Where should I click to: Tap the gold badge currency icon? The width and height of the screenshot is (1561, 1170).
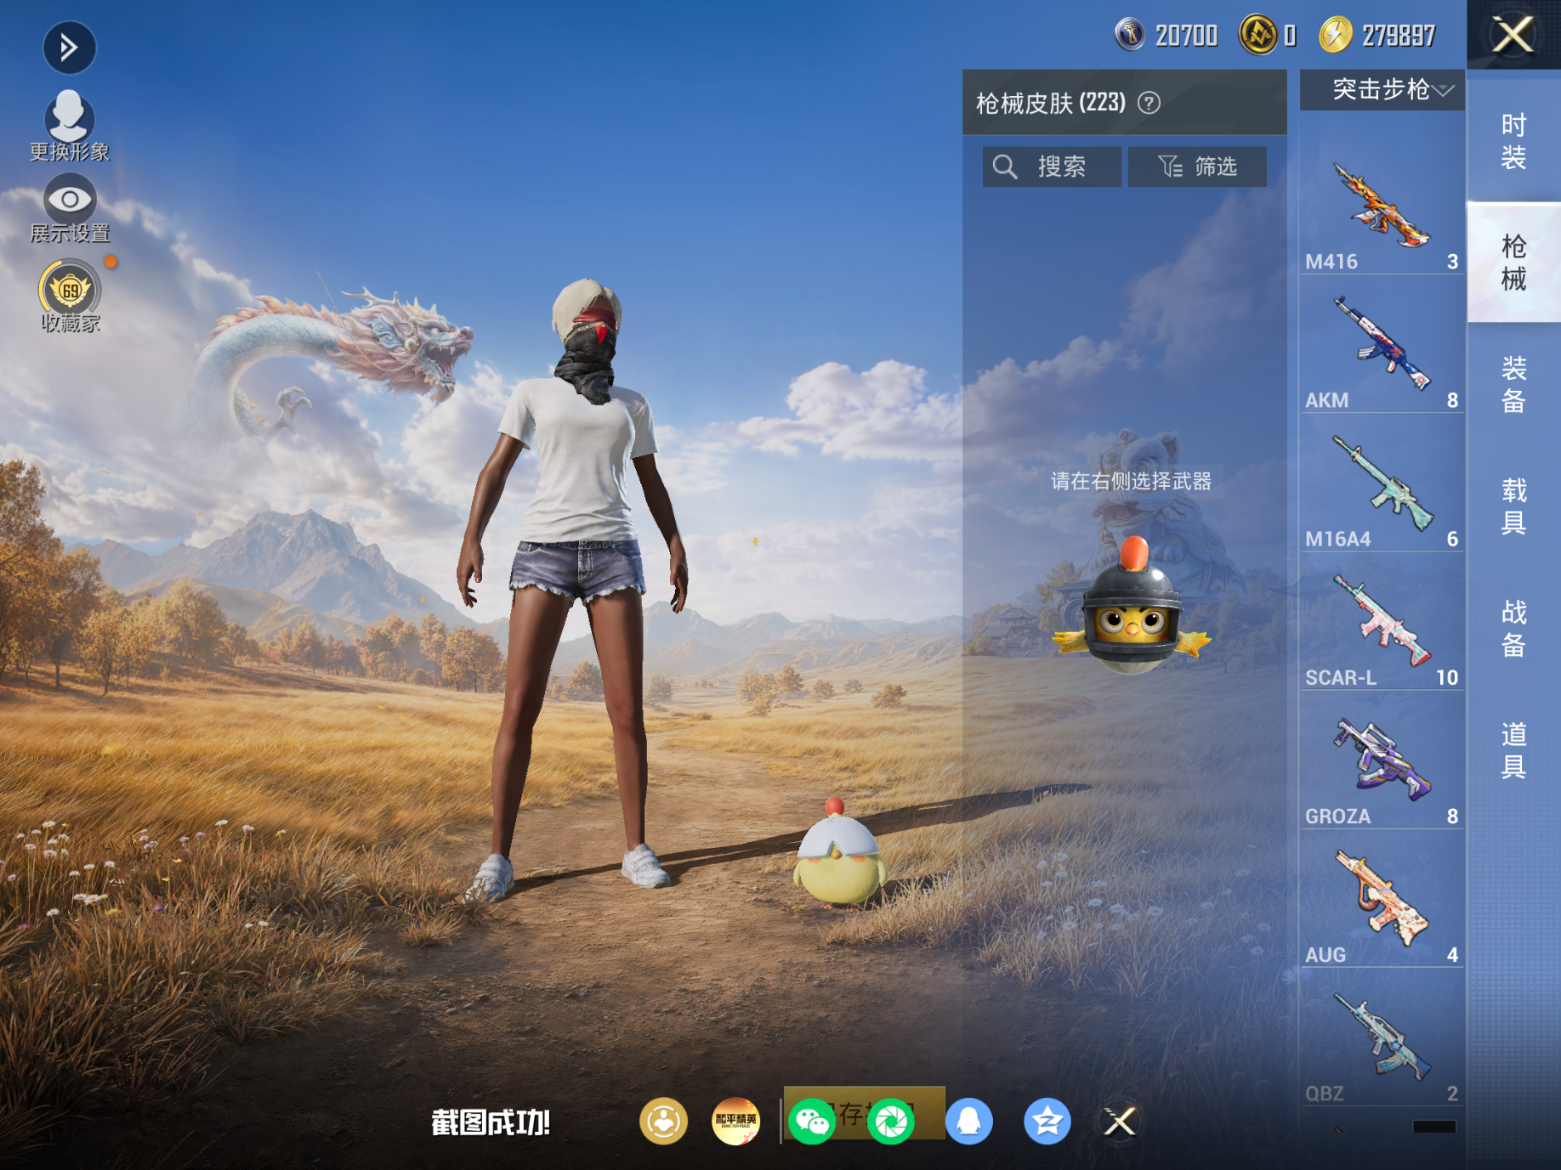pyautogui.click(x=1258, y=35)
